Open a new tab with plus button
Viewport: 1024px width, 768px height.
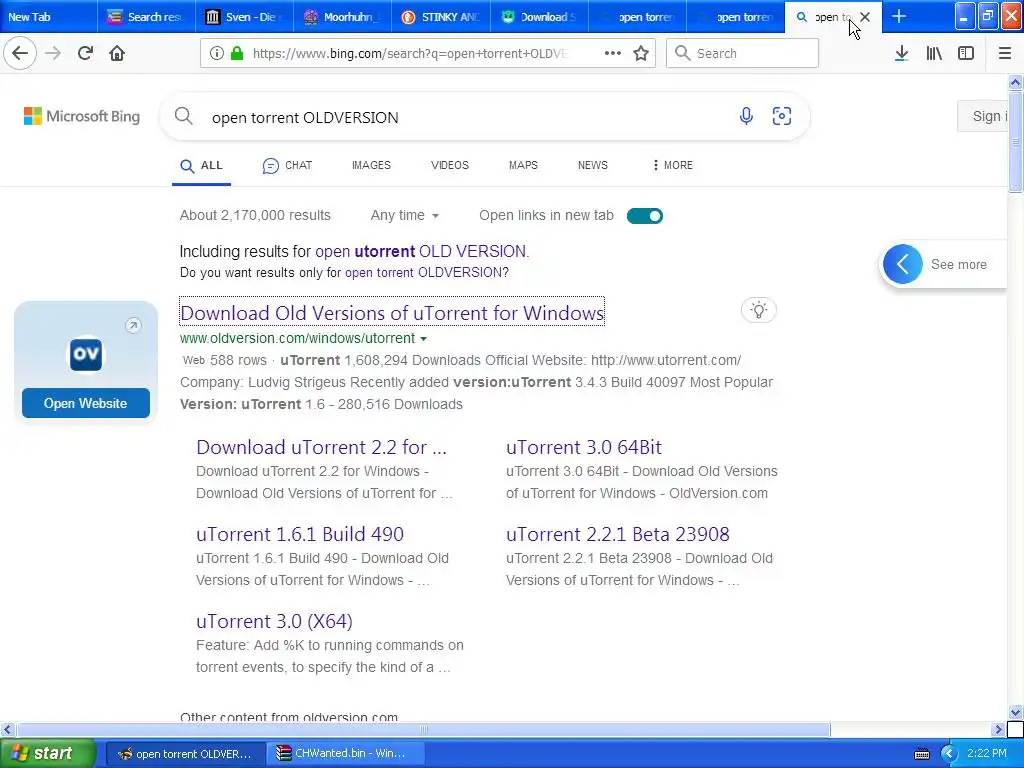tap(899, 16)
